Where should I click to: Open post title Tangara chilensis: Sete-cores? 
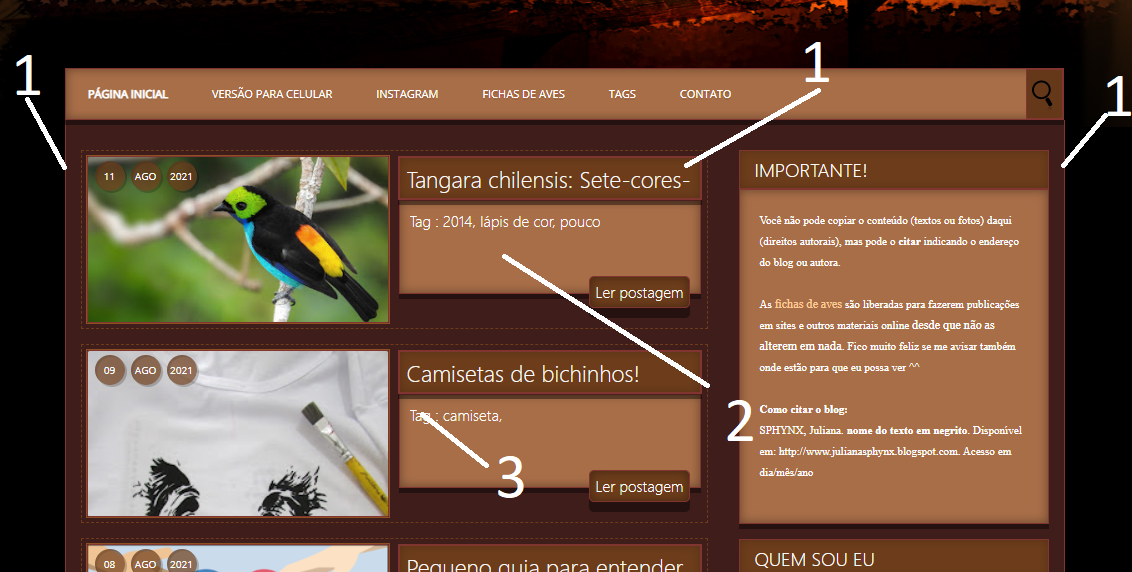pyautogui.click(x=549, y=180)
